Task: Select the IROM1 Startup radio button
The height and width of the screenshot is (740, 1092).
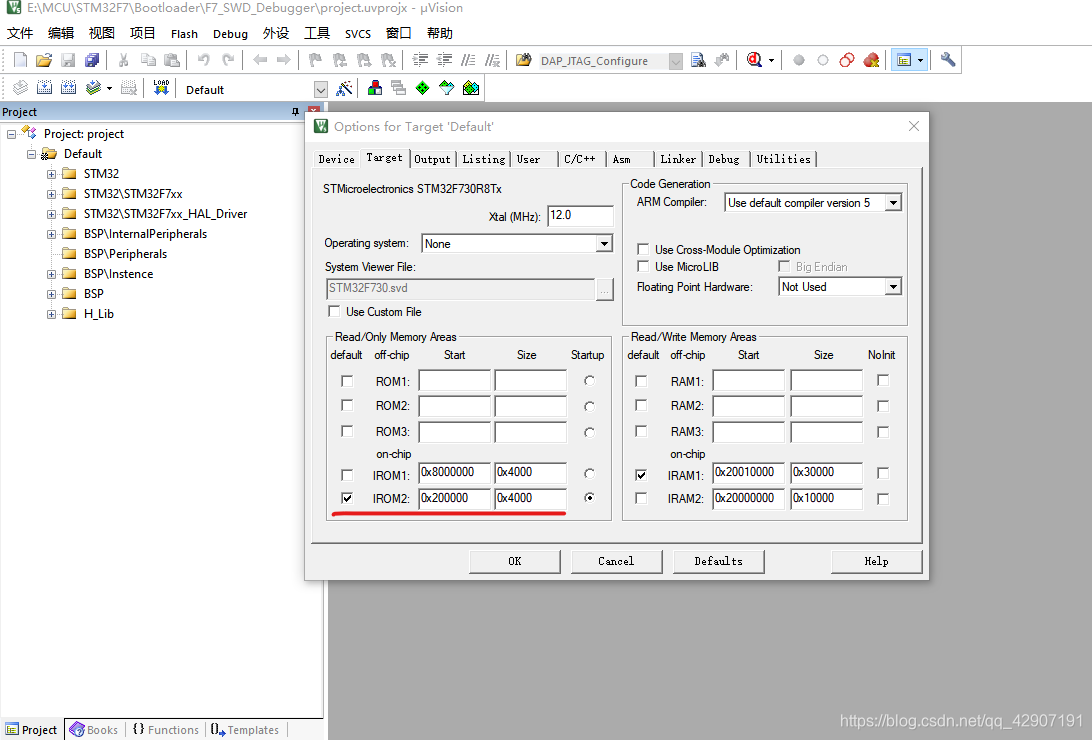Action: pyautogui.click(x=589, y=474)
